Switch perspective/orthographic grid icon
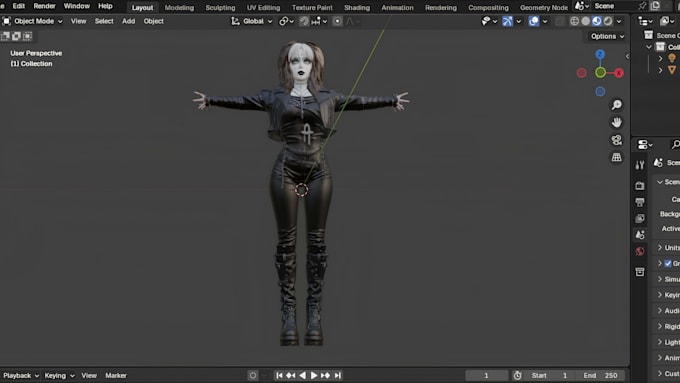 click(x=616, y=157)
